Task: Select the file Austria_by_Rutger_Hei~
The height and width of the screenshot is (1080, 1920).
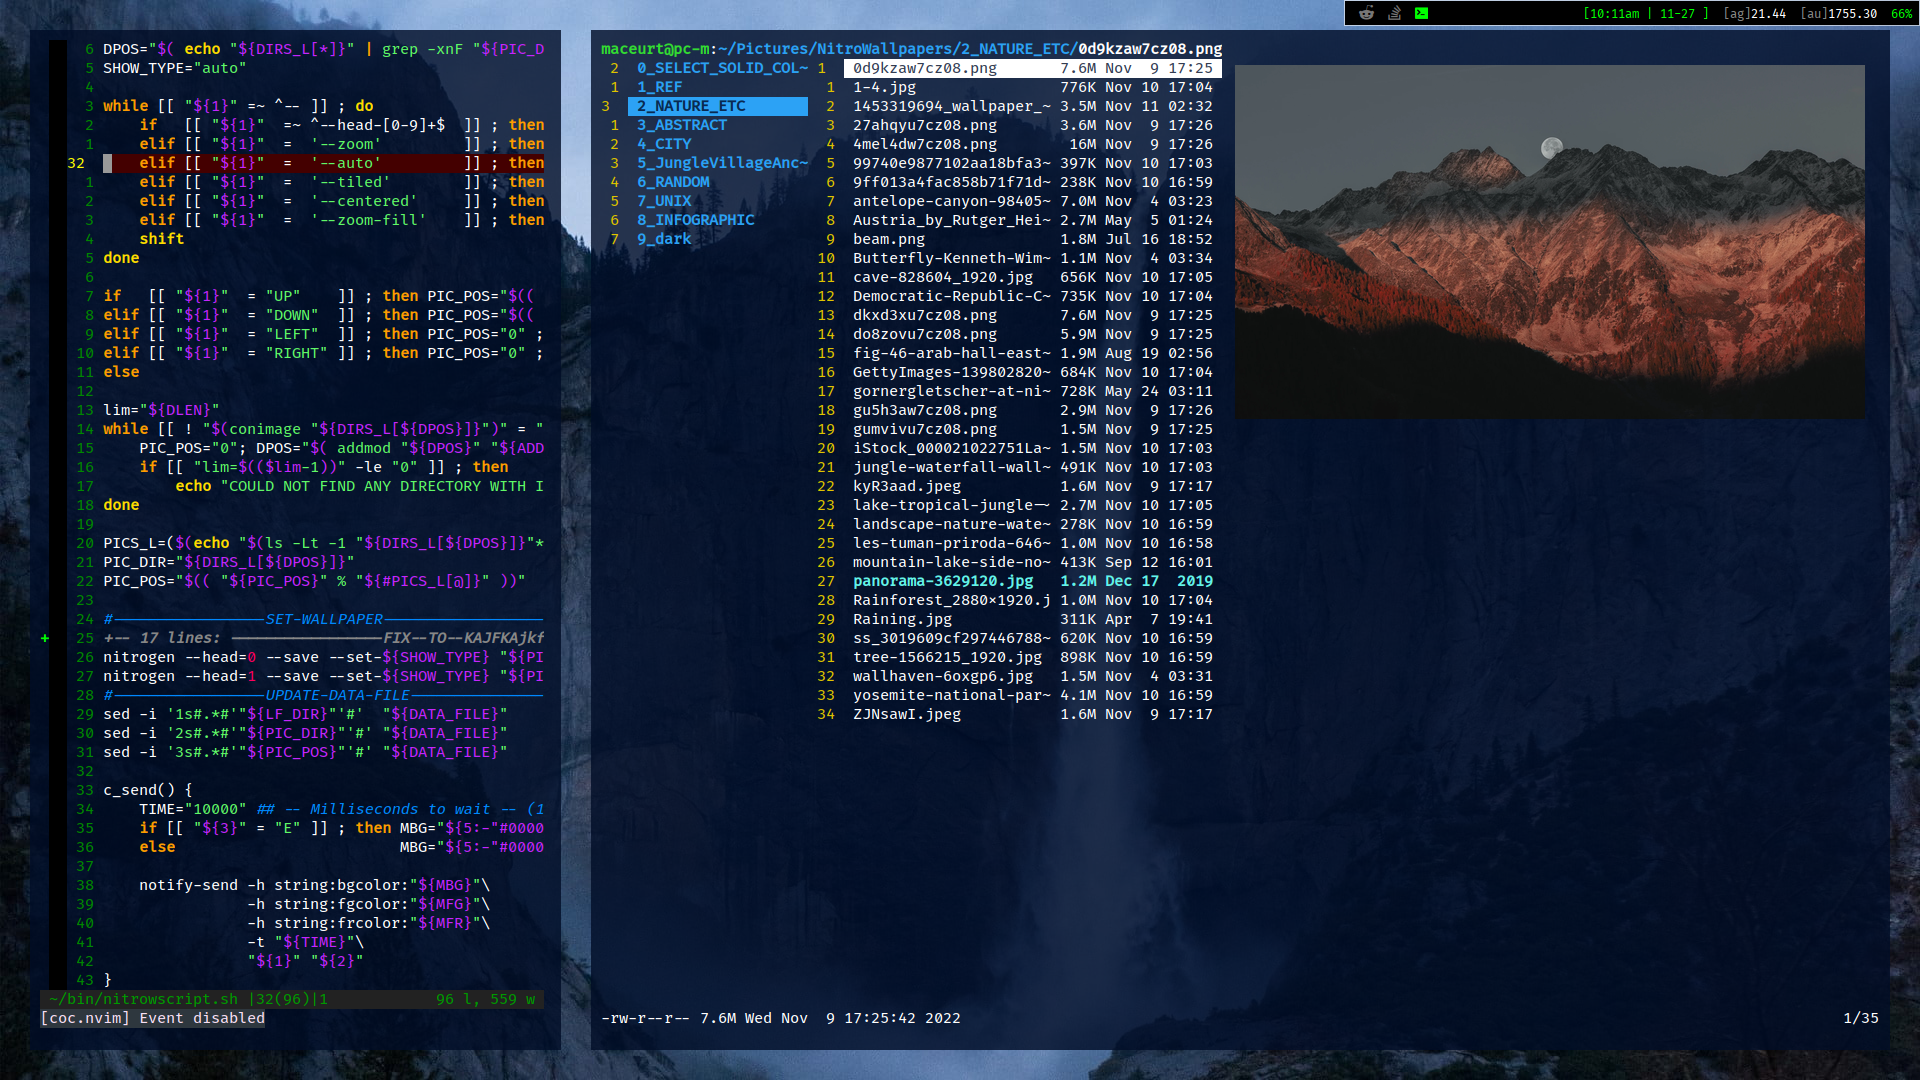Action: click(1032, 220)
